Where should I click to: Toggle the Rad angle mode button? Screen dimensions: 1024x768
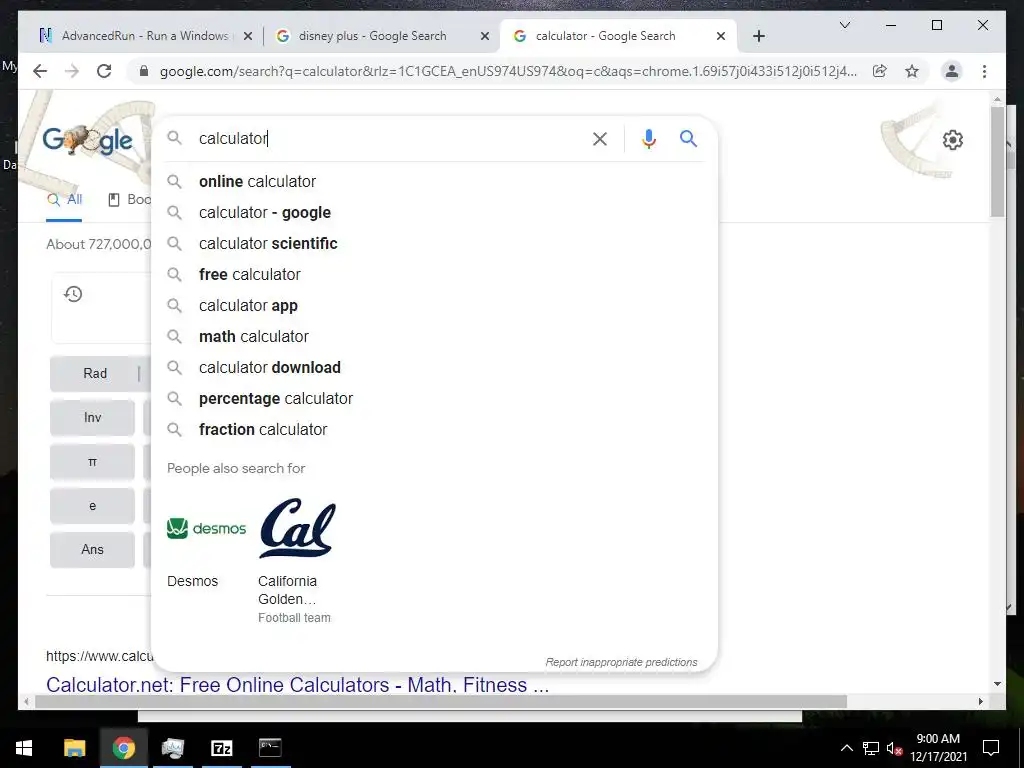pyautogui.click(x=95, y=374)
